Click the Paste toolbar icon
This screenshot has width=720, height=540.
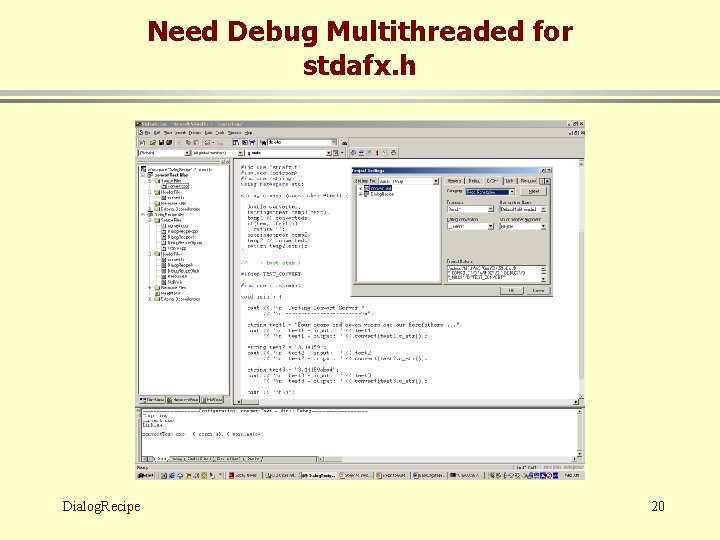click(196, 142)
